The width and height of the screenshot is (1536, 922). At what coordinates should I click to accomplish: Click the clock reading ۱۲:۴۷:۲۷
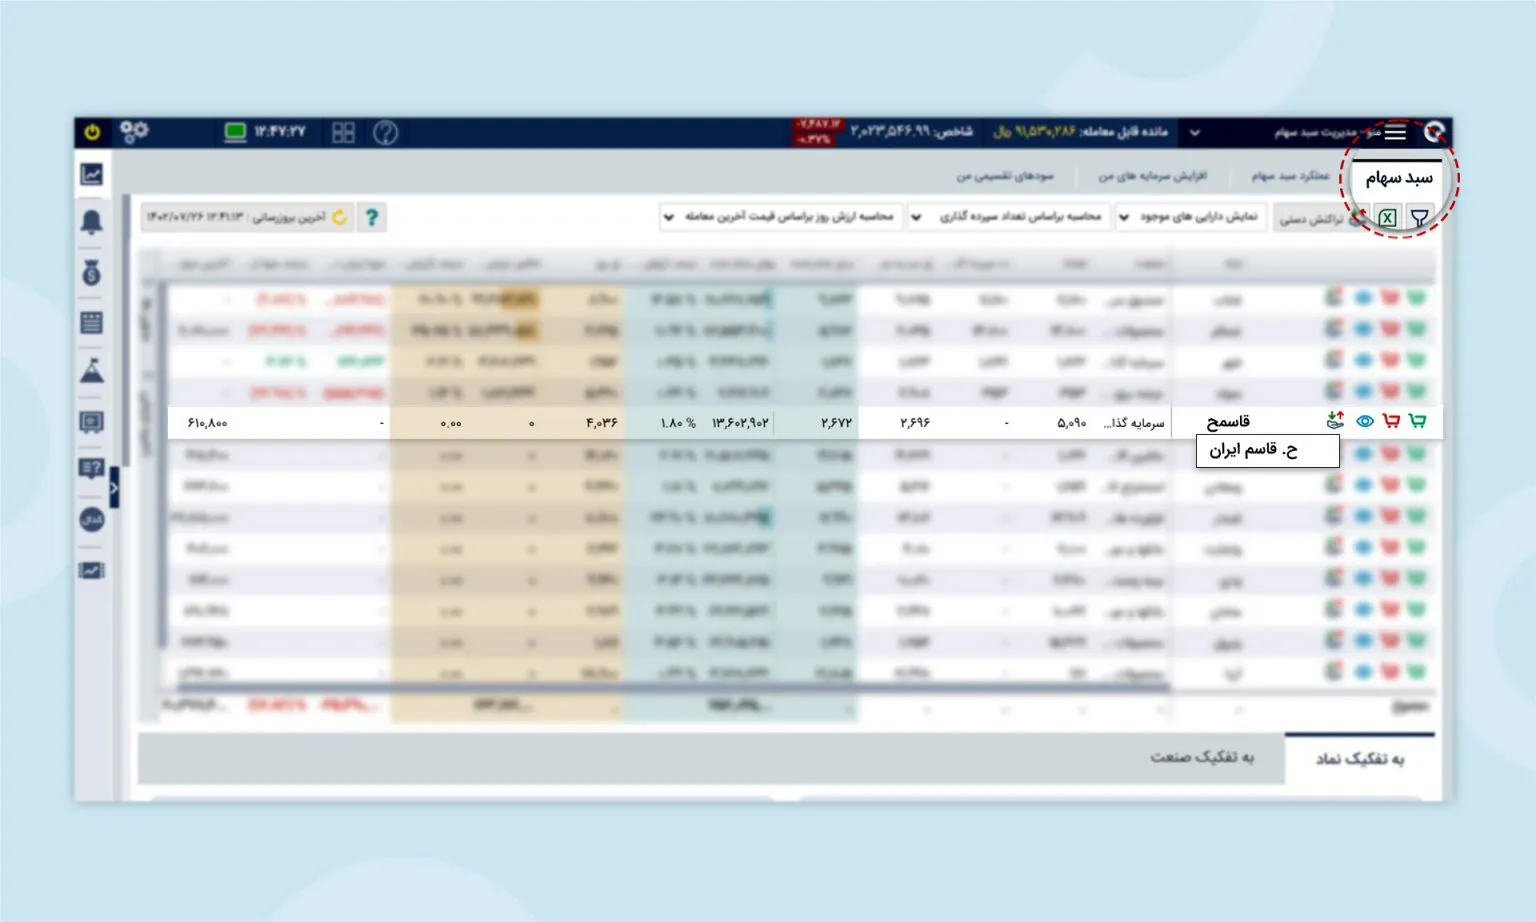279,132
